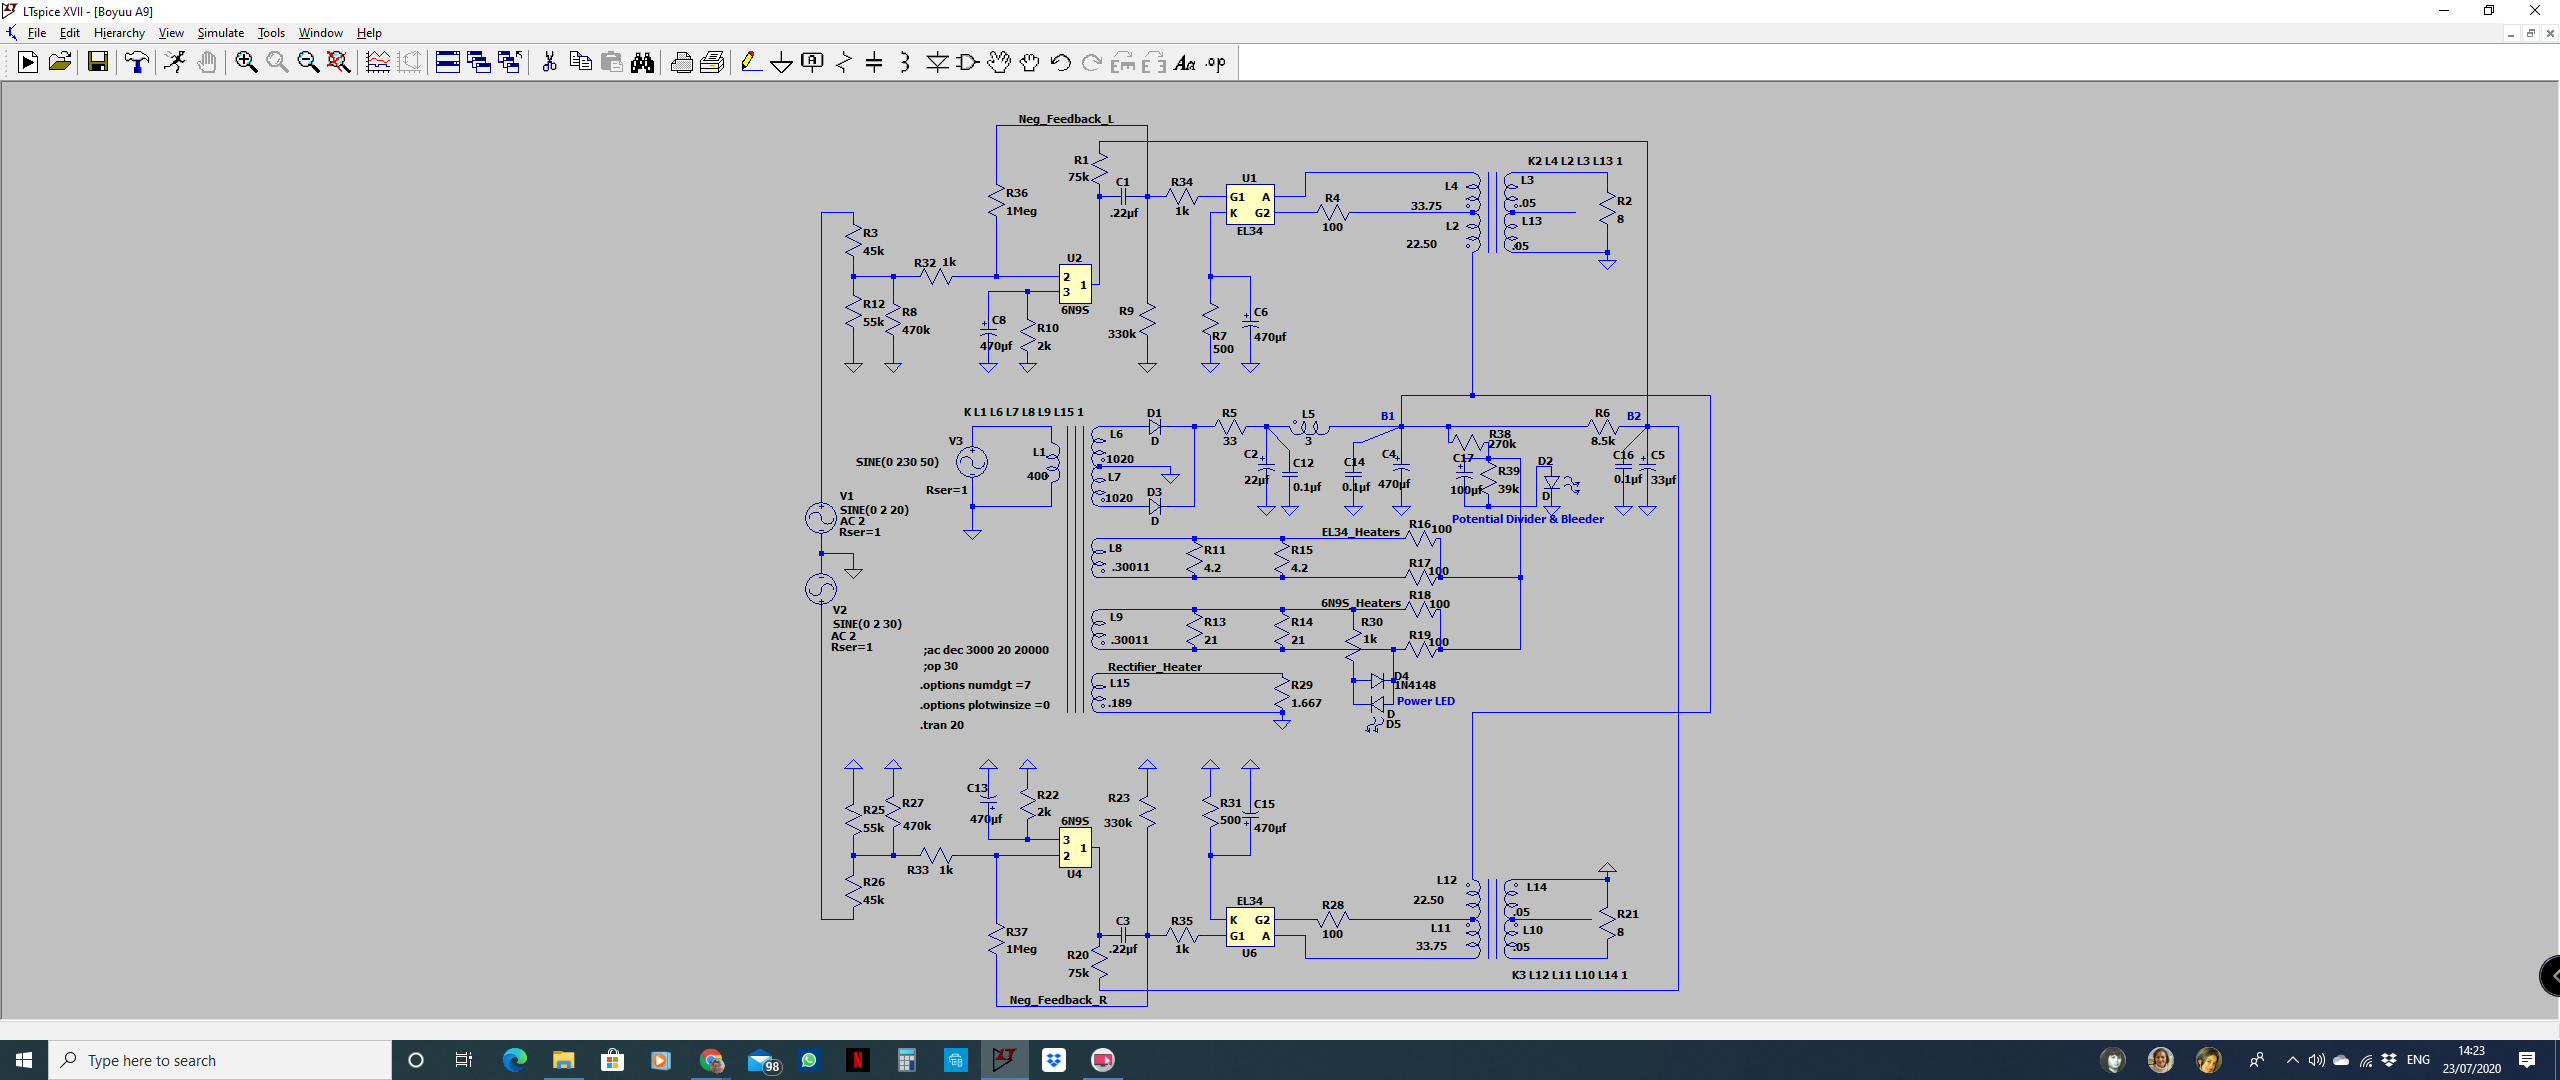Tile windows horizontally icon
This screenshot has width=2560, height=1080.
click(448, 62)
